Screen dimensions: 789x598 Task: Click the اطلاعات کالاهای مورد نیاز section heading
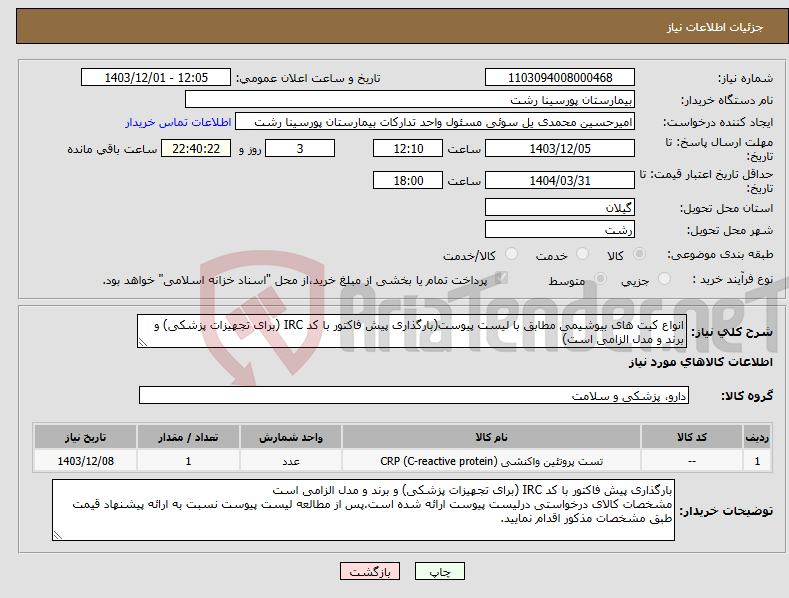pyautogui.click(x=700, y=362)
